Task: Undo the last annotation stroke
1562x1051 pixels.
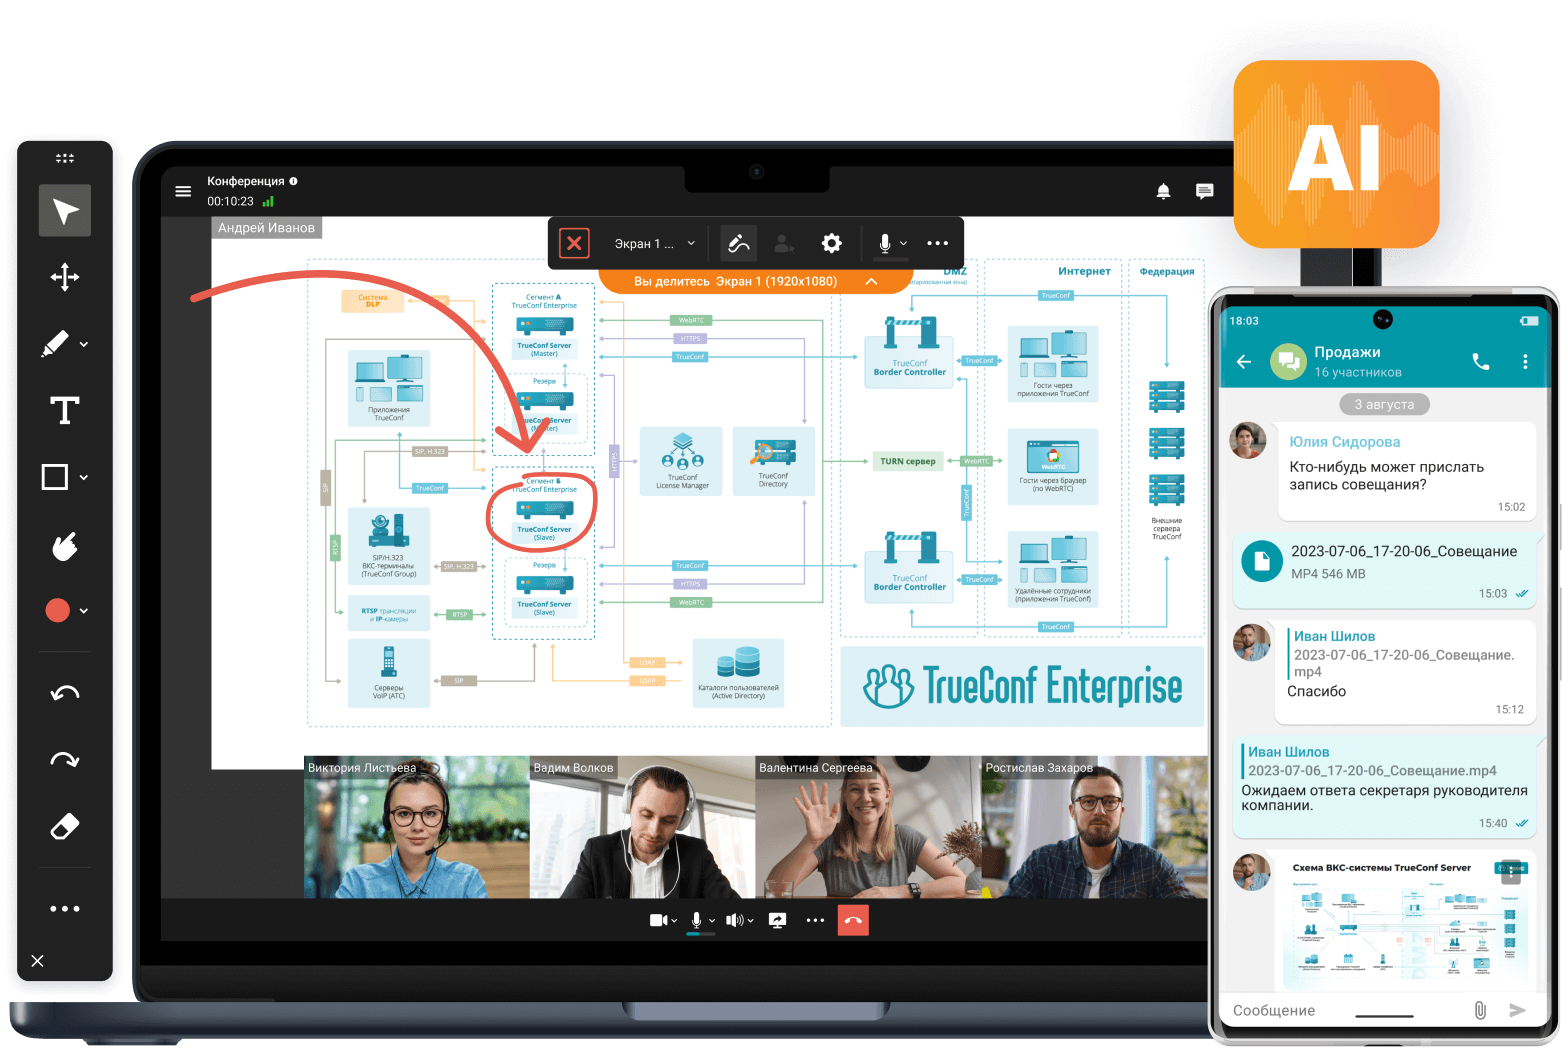Action: 65,693
